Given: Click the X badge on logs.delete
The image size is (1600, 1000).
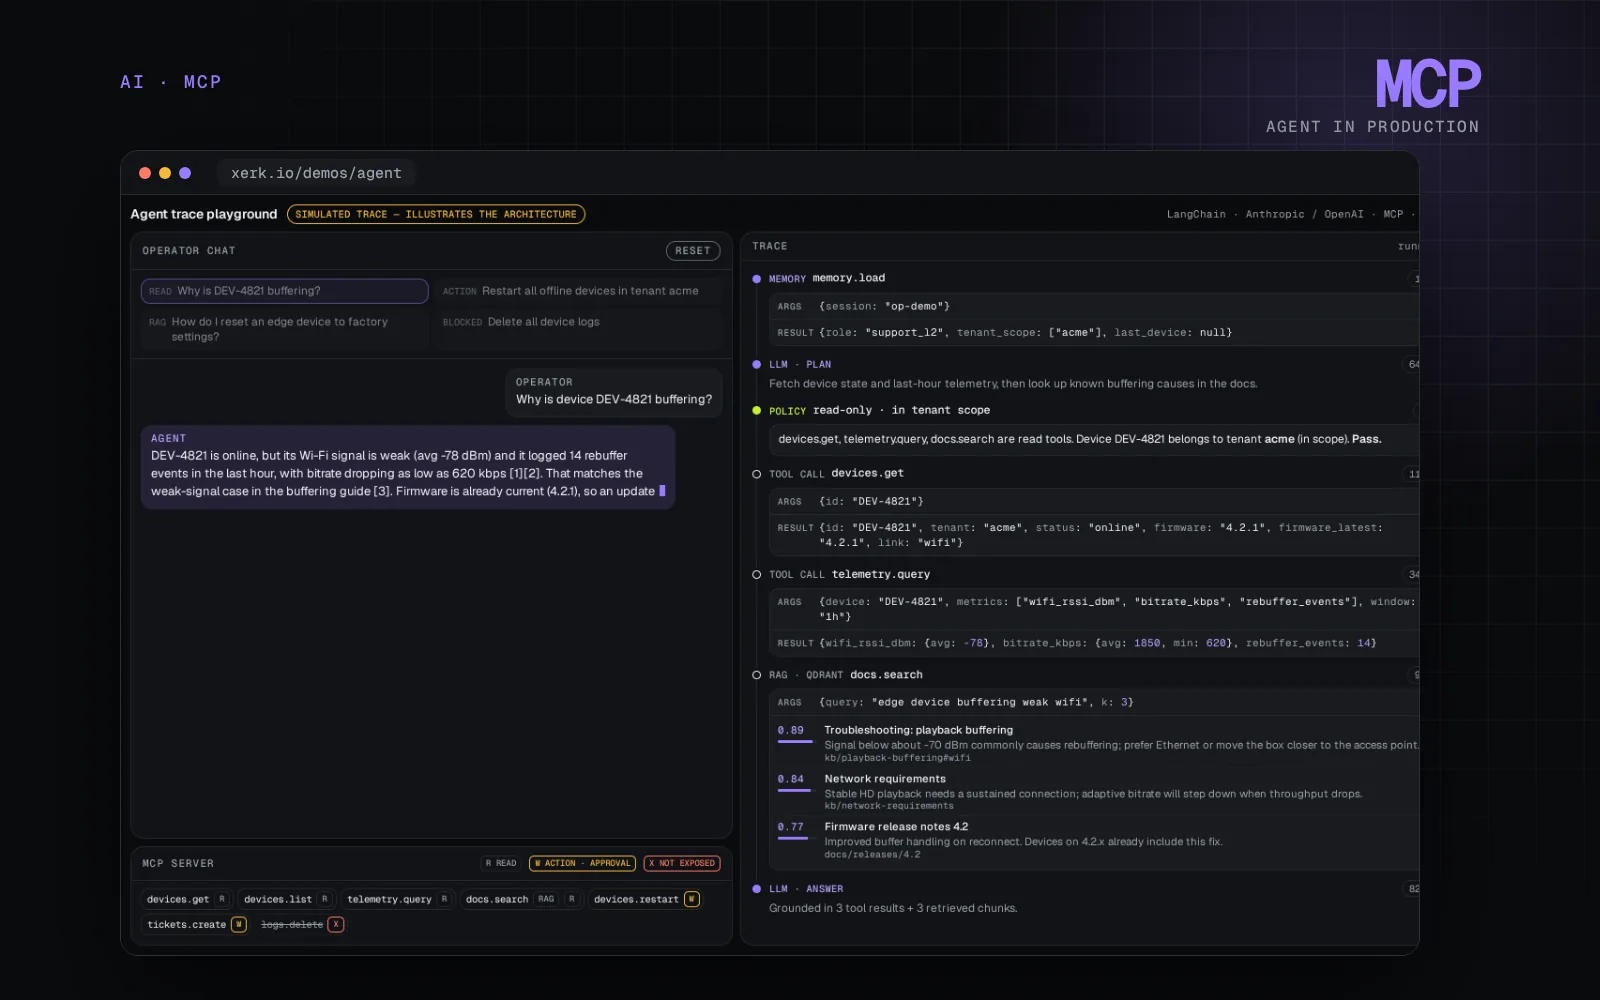Looking at the screenshot, I should pos(336,924).
